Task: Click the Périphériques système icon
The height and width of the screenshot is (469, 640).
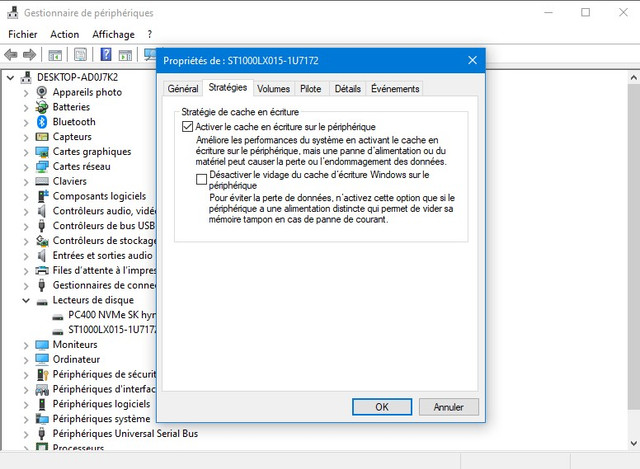Action: [x=42, y=419]
